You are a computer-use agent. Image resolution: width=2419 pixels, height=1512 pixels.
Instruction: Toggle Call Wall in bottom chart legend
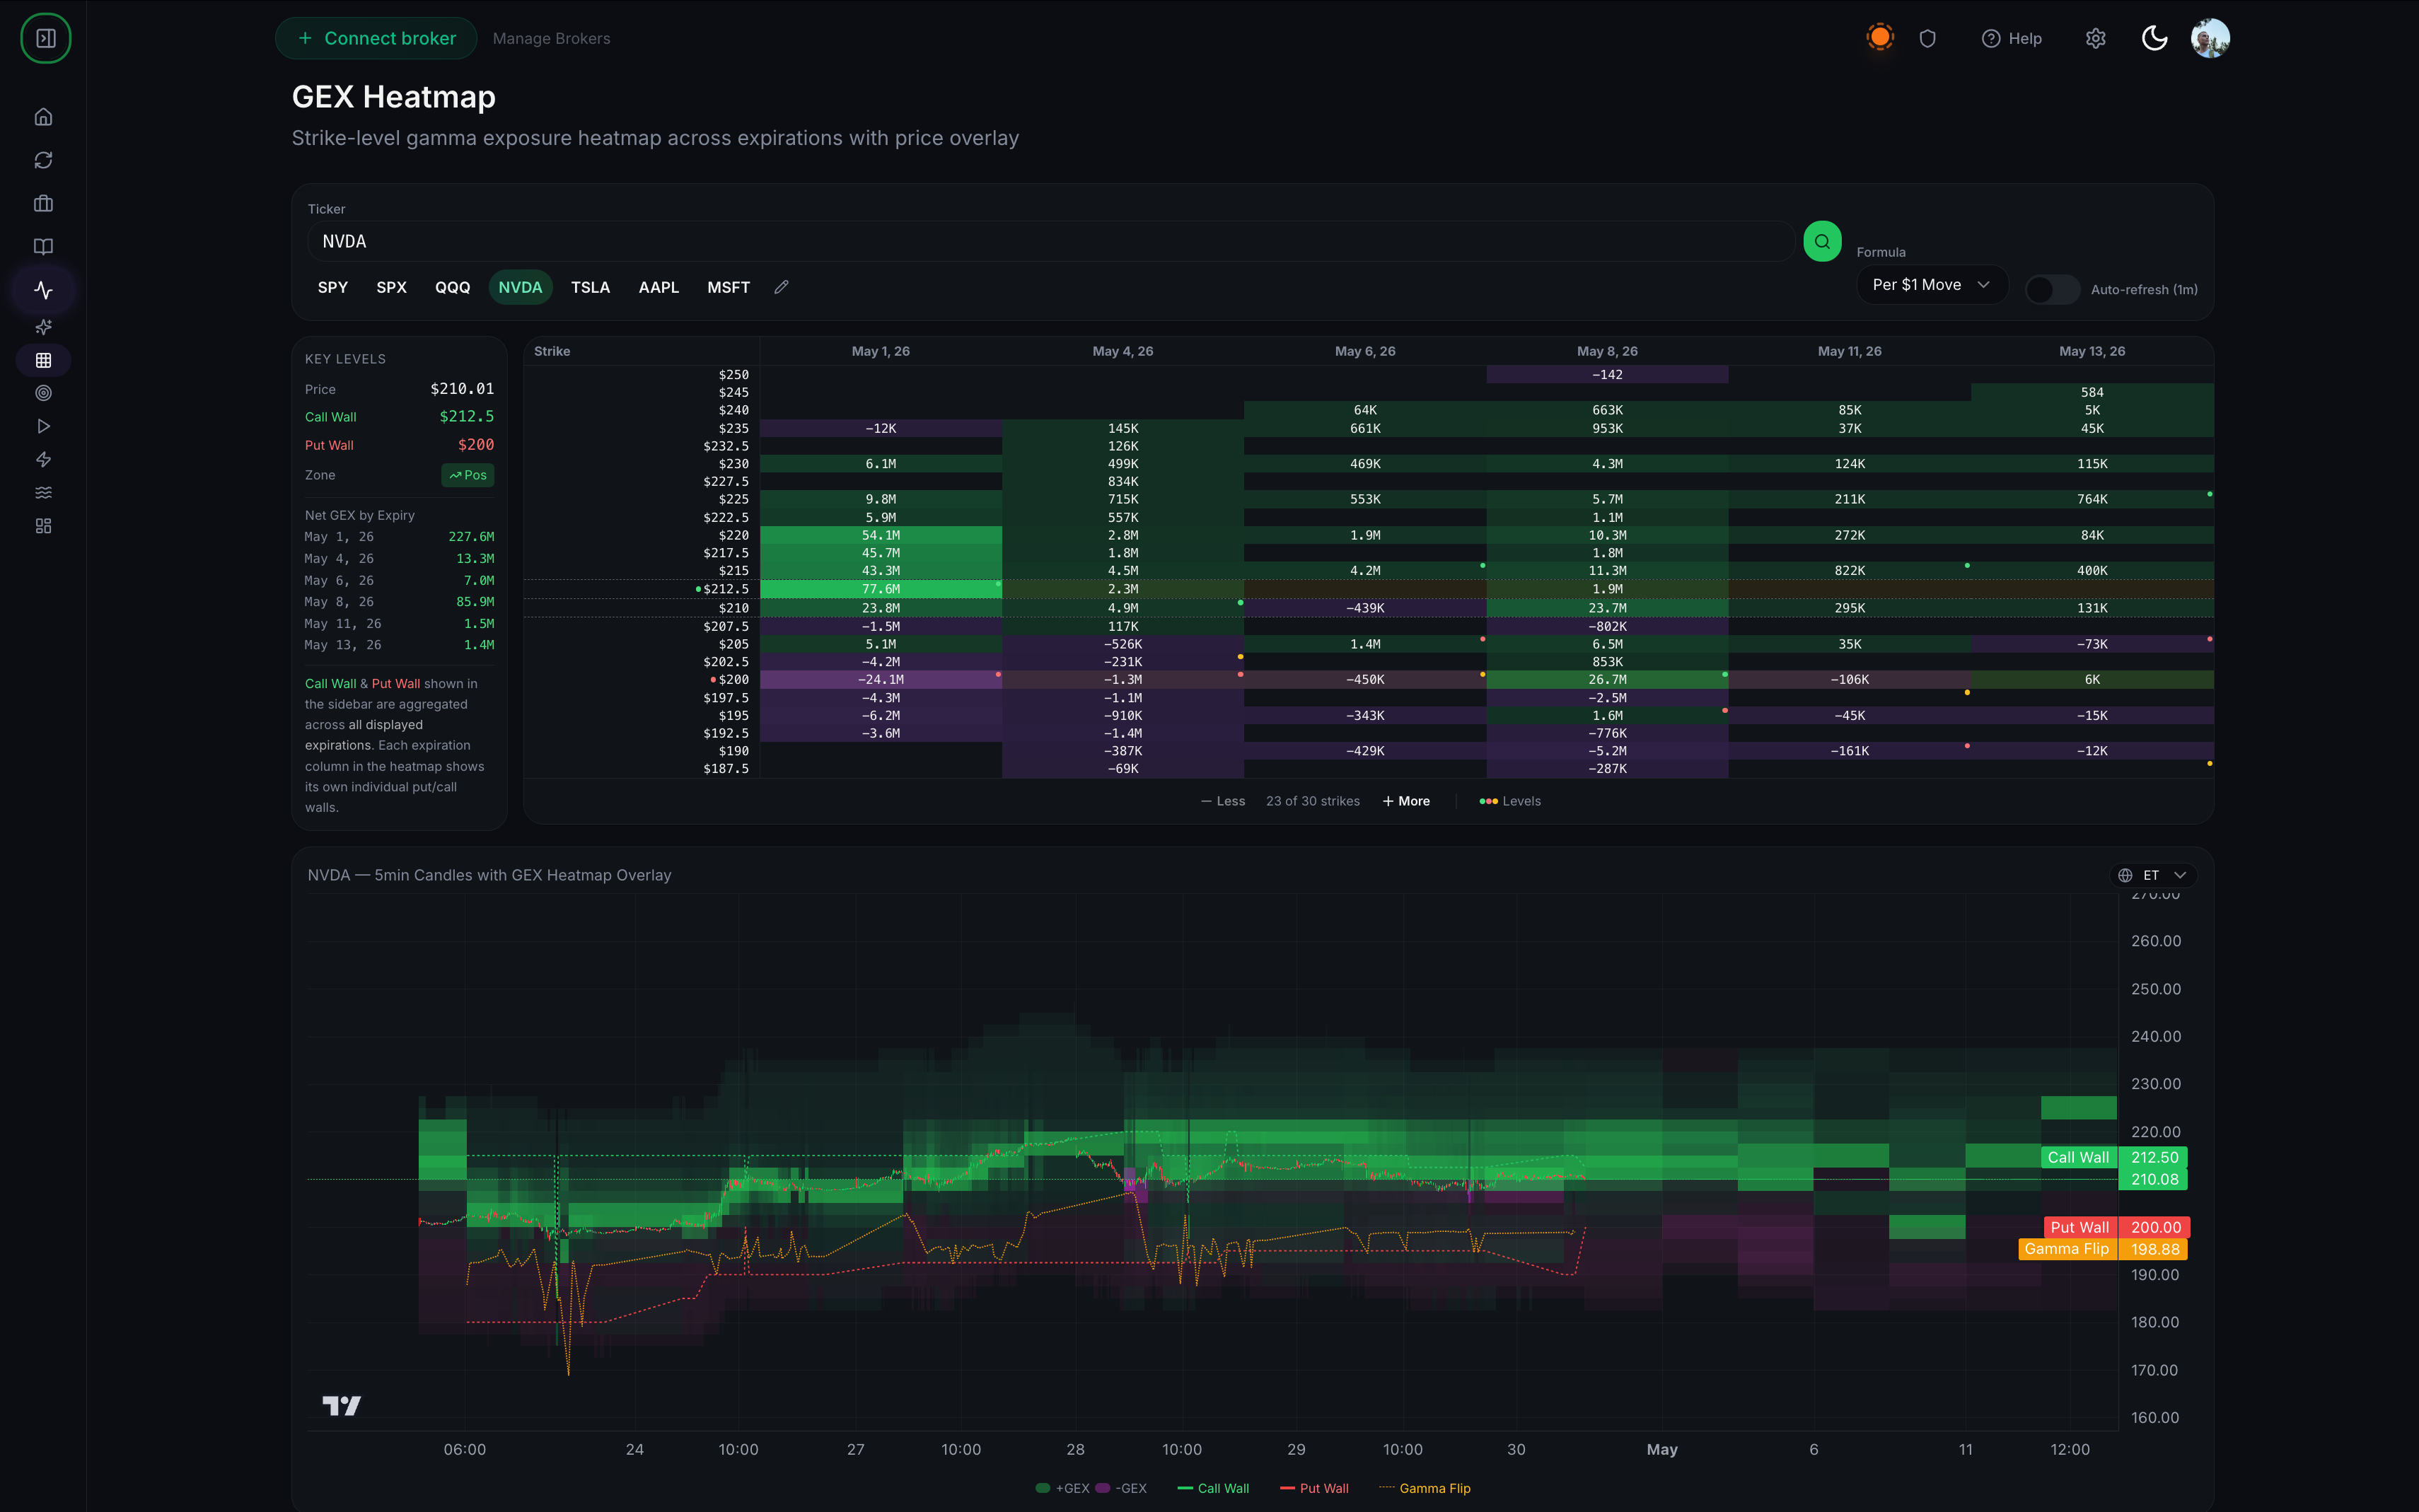[x=1213, y=1488]
